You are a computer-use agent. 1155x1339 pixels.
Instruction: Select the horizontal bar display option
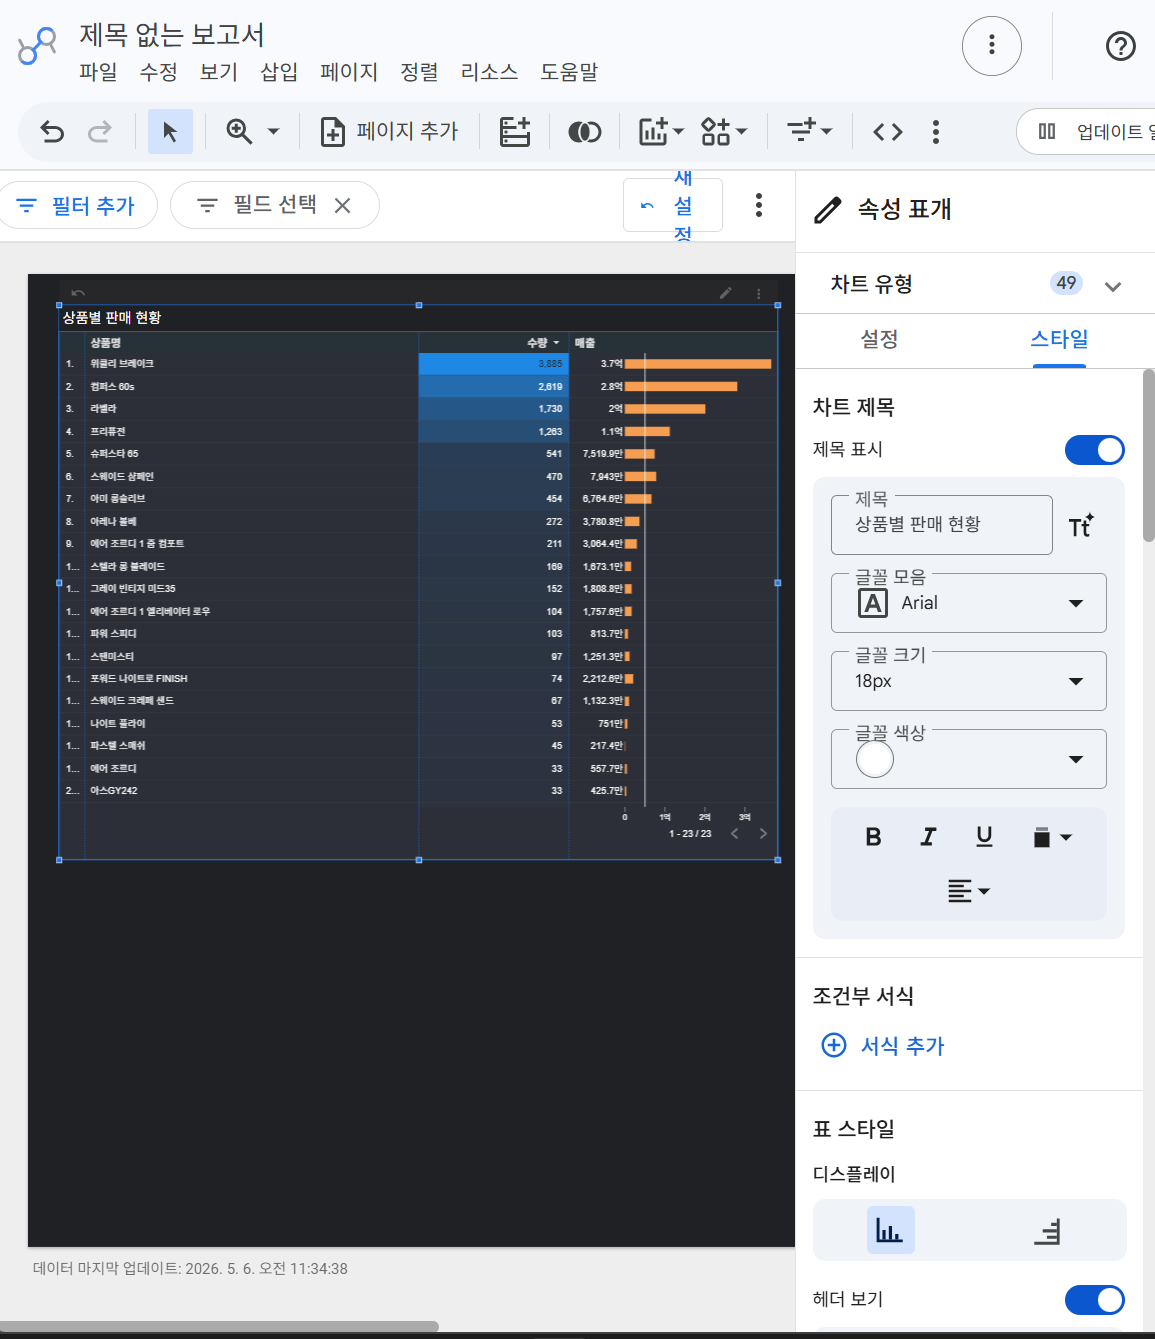point(1047,1230)
